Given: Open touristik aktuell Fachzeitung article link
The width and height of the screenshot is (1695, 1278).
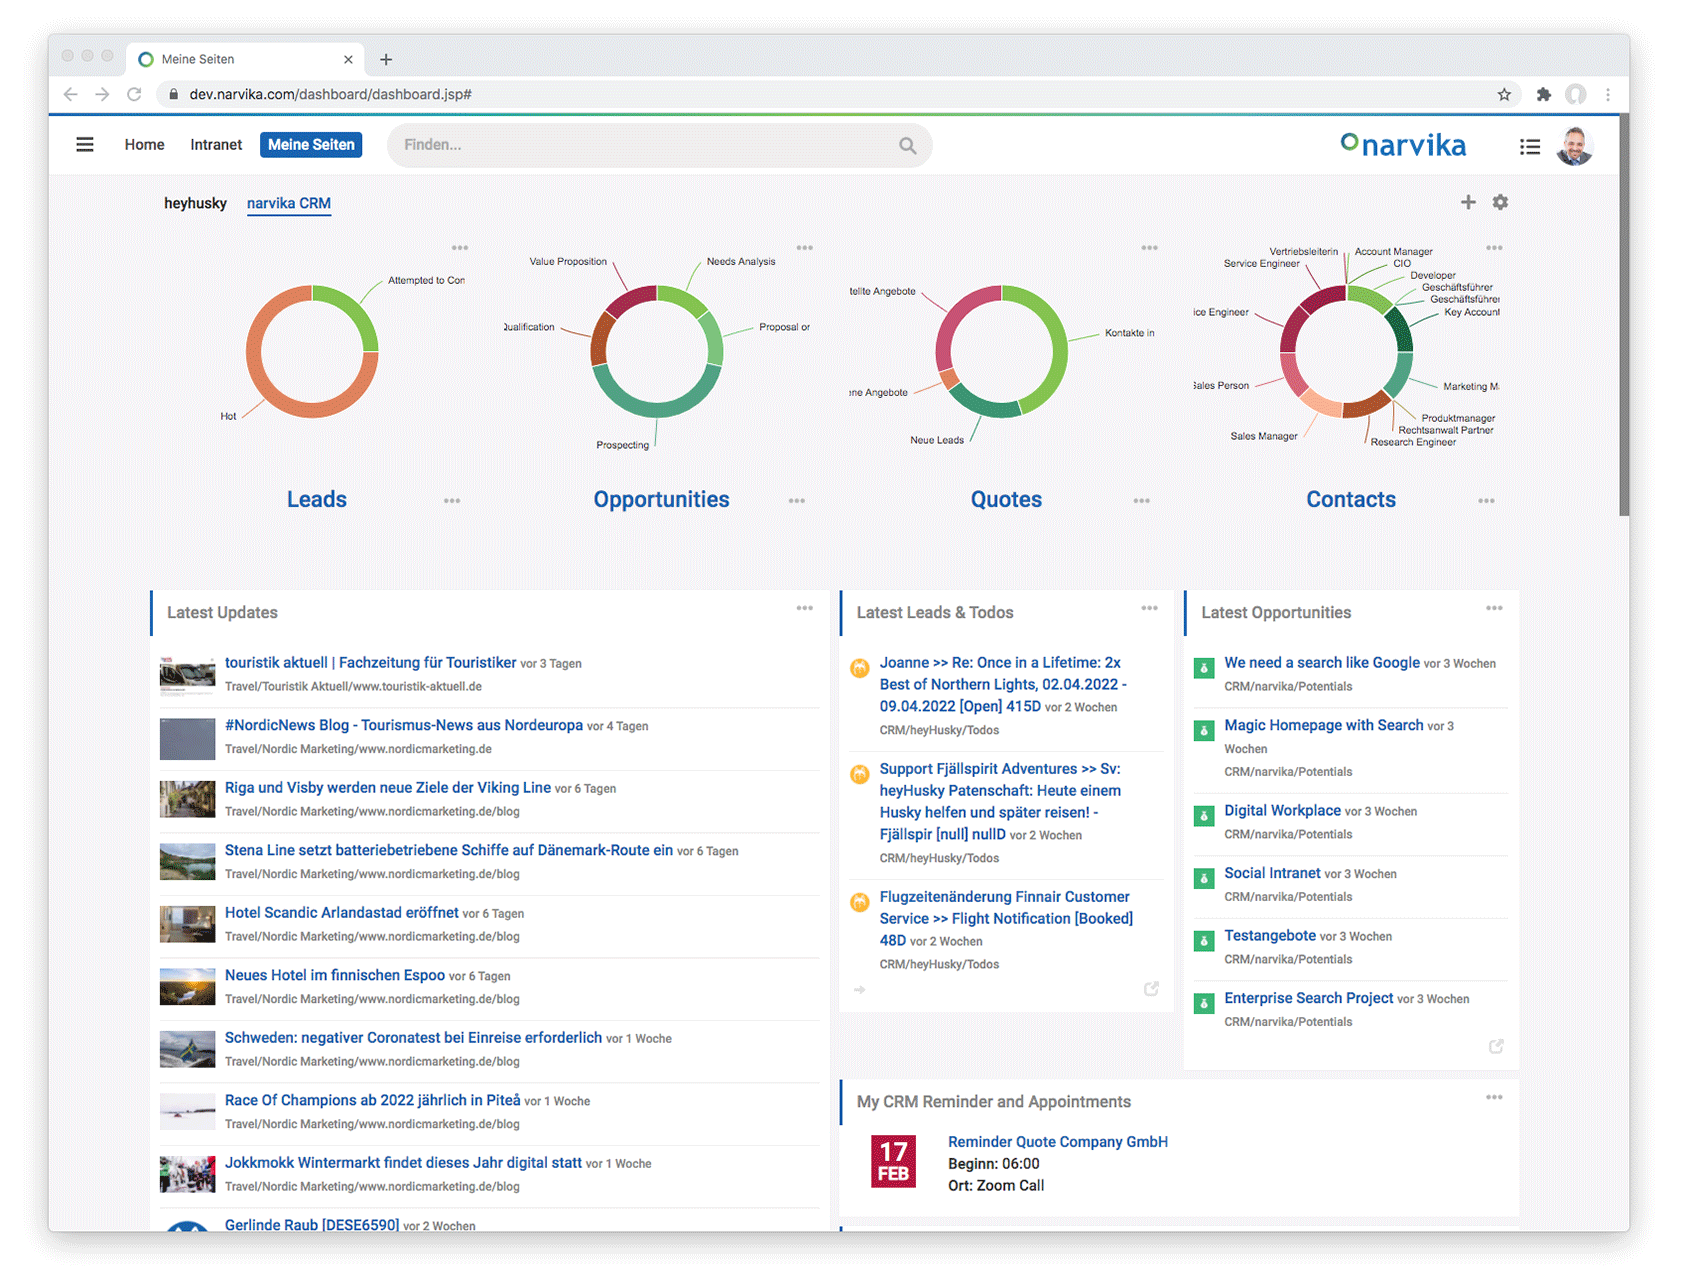Looking at the screenshot, I should pos(370,663).
